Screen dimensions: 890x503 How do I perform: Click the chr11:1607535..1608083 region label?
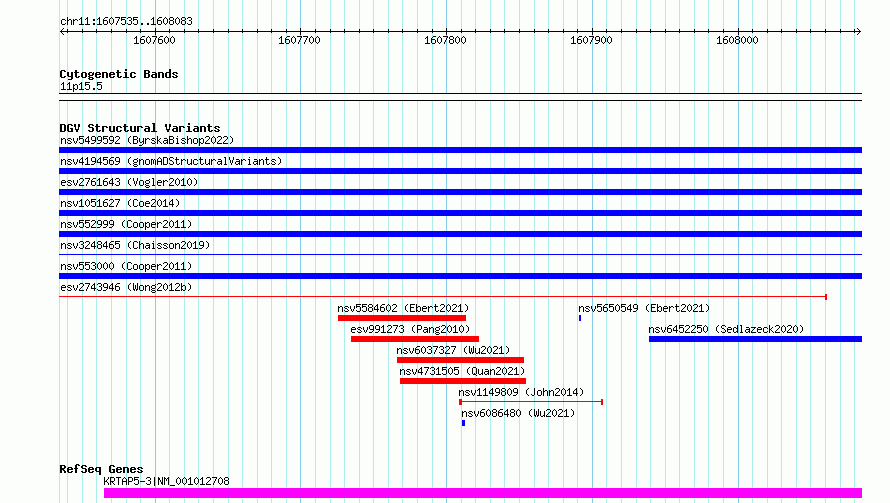(x=126, y=22)
